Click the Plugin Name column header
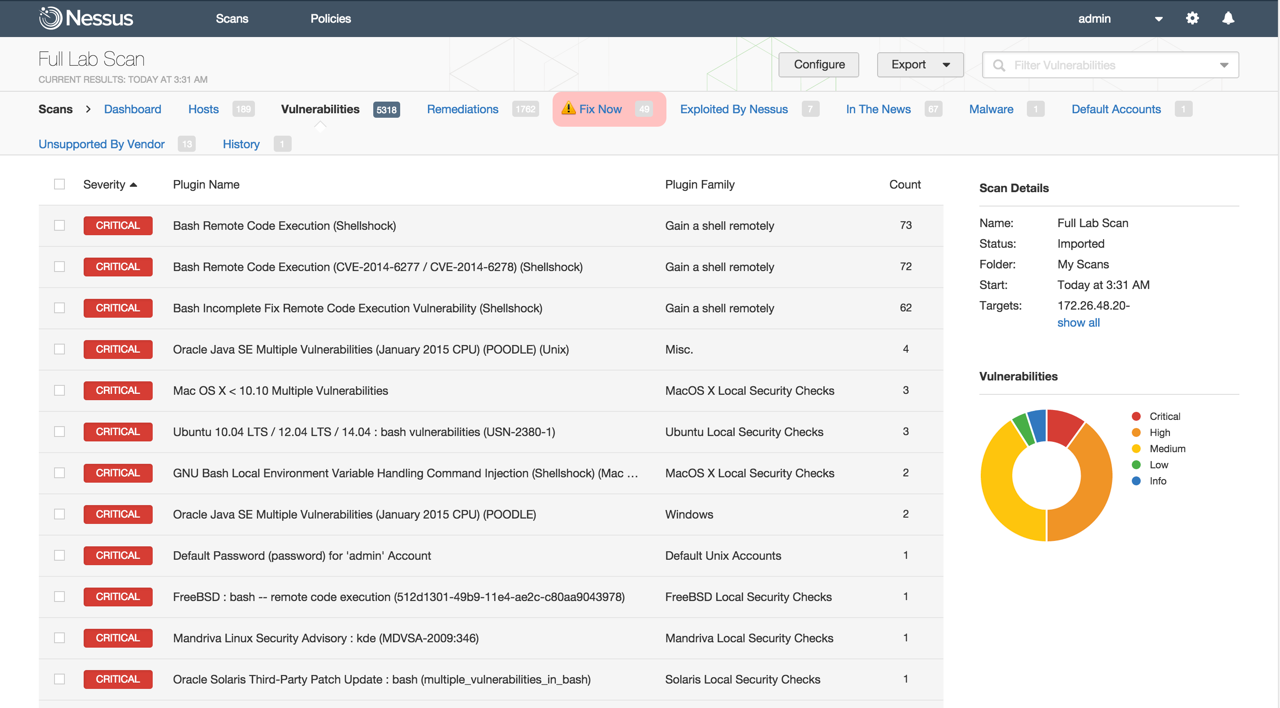The width and height of the screenshot is (1280, 708). click(x=206, y=184)
